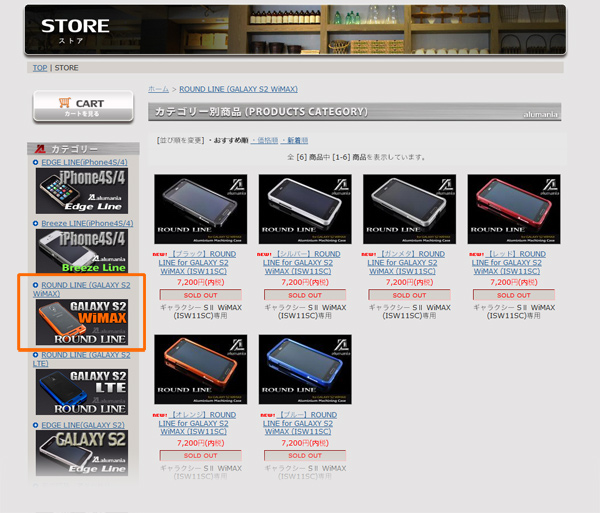Screen dimensions: 600x513
Task: Open 【ブラック】ROUND LINE product title link
Action: pyautogui.click(x=197, y=263)
